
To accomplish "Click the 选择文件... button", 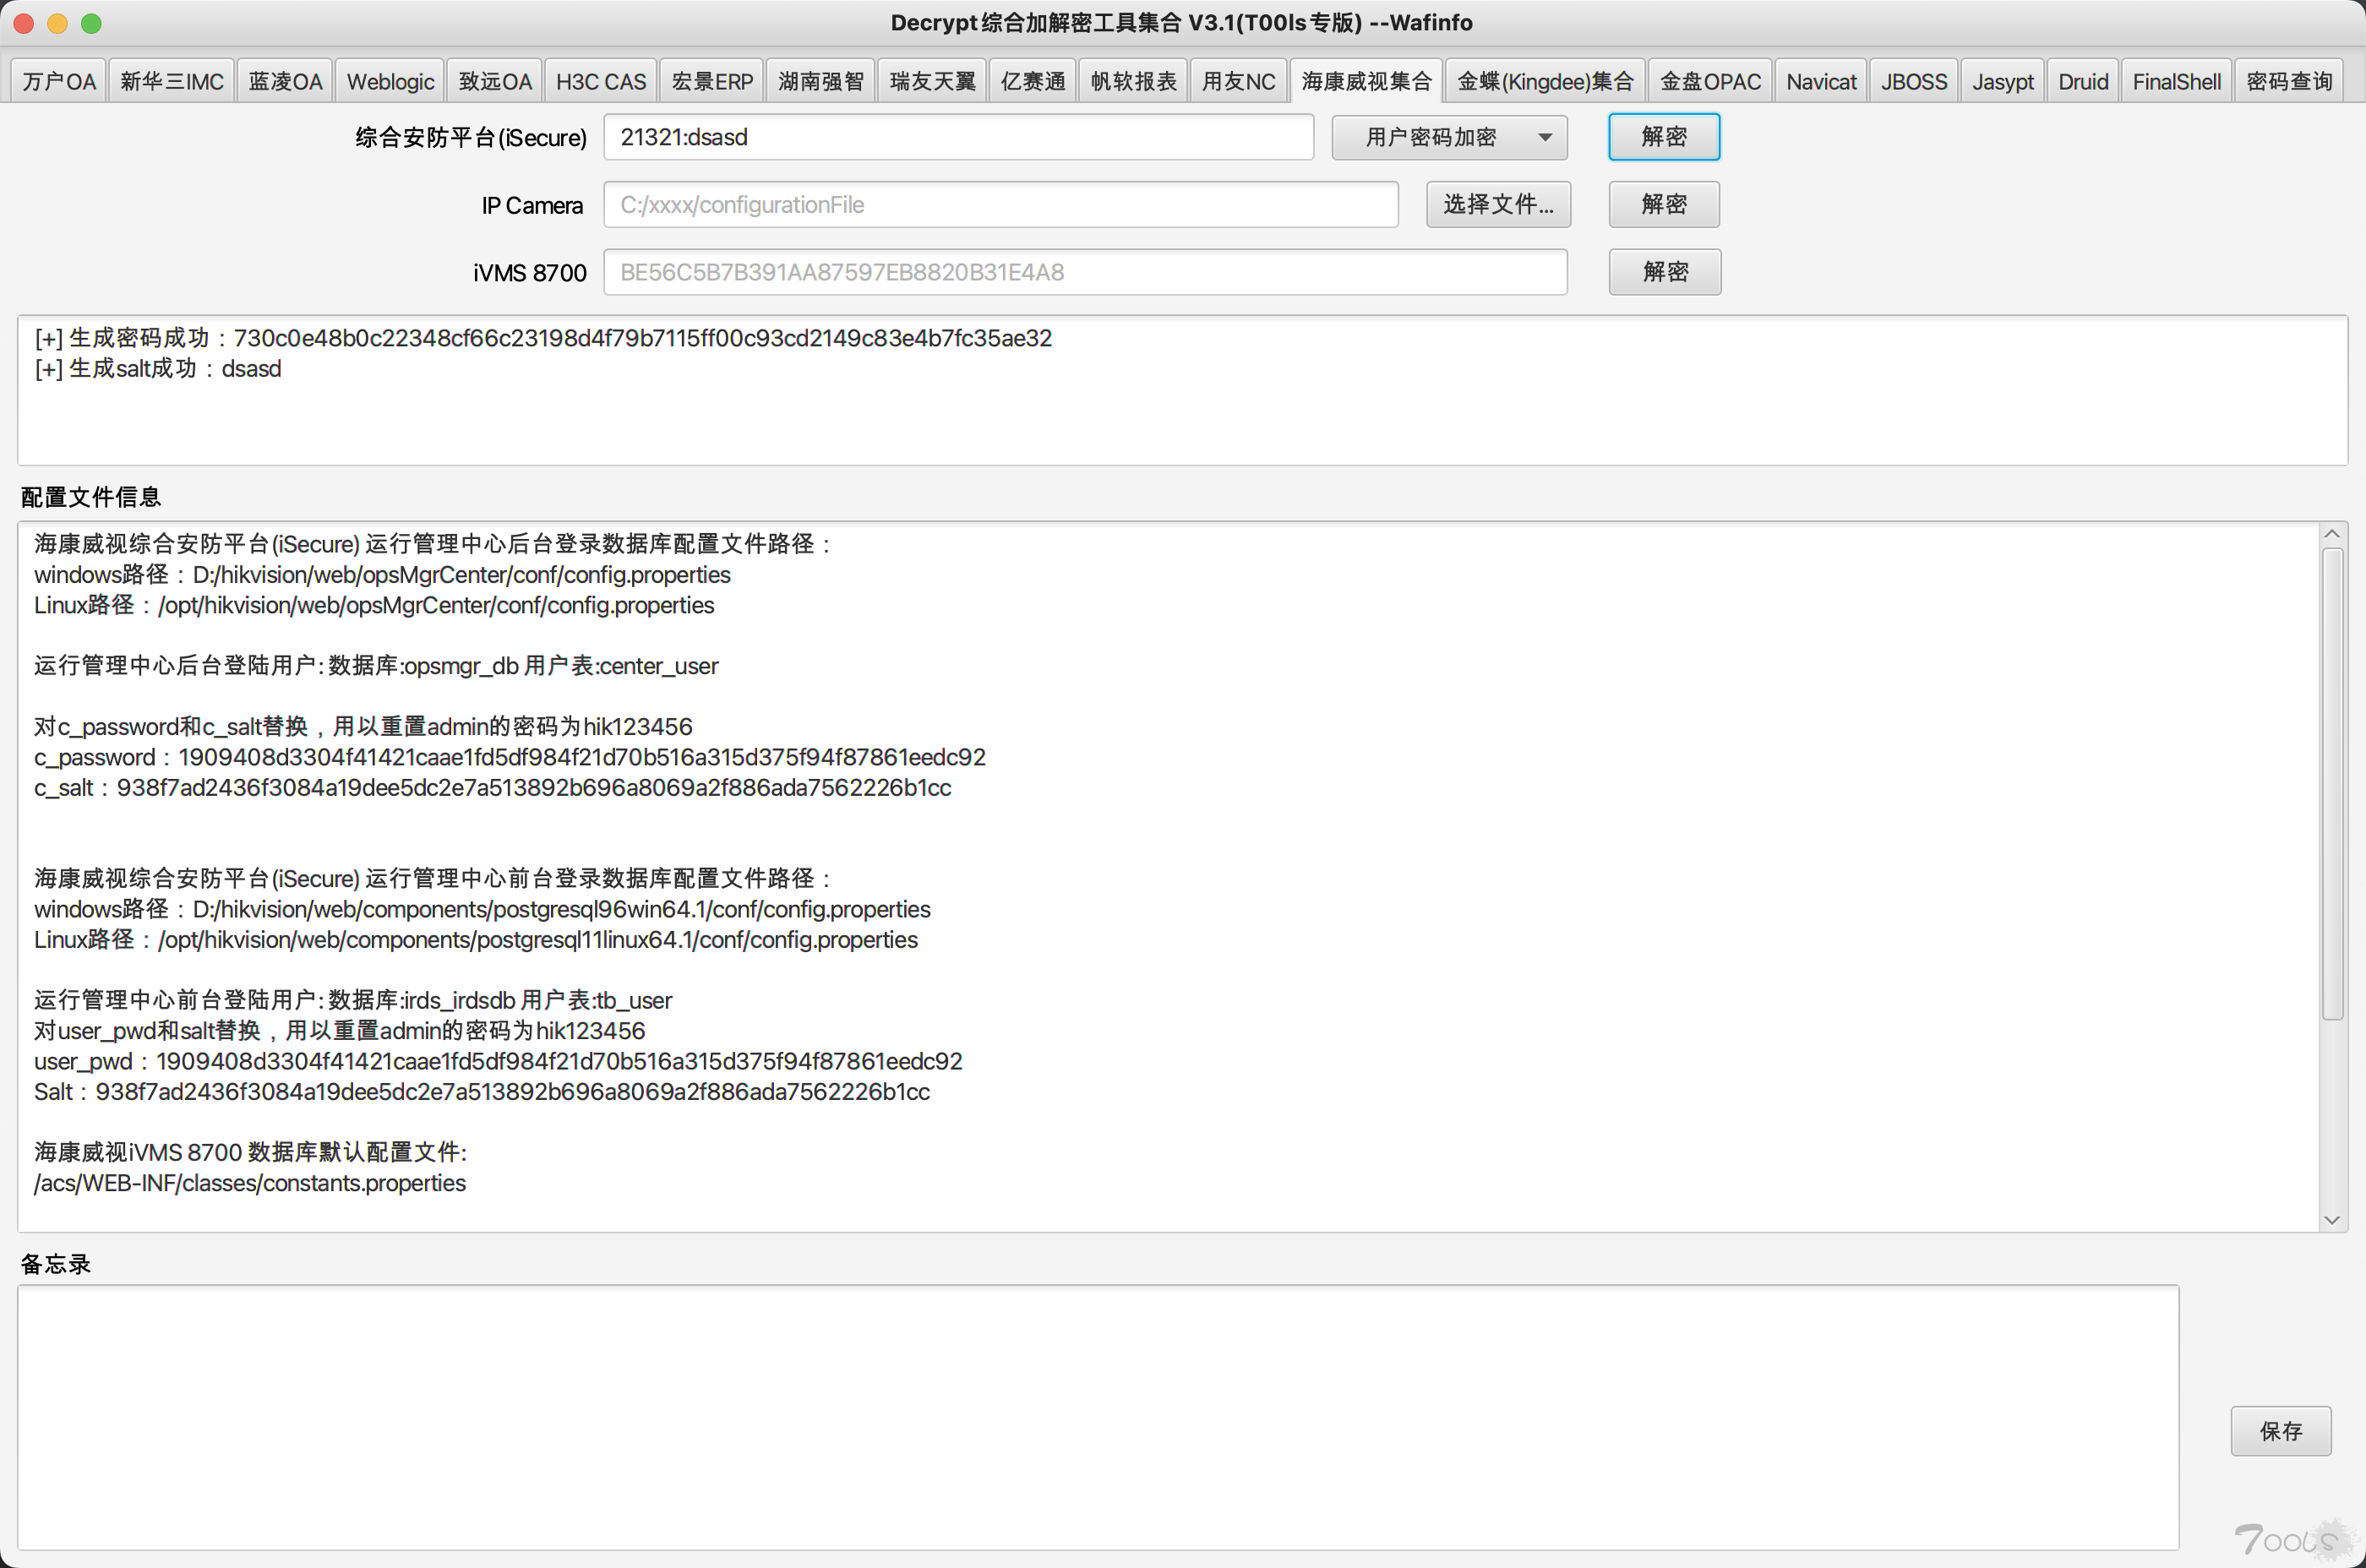I will (1498, 205).
